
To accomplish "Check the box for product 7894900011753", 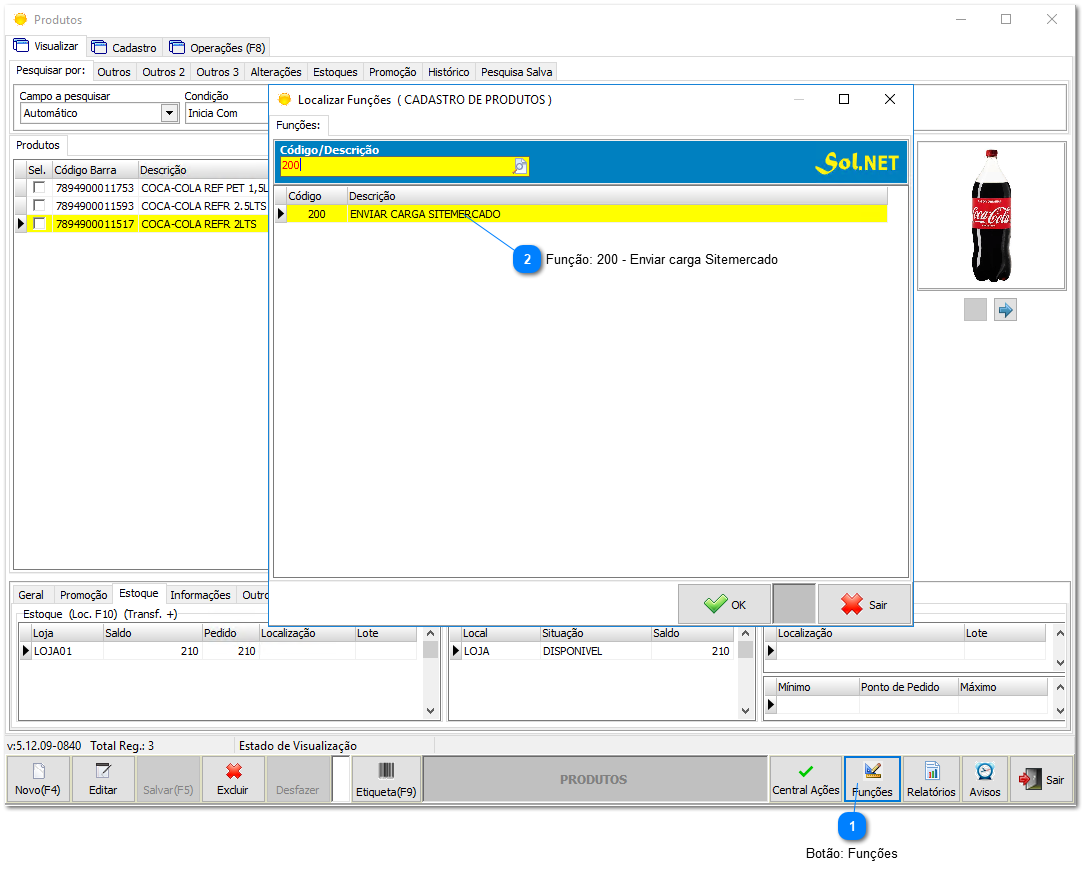I will (39, 188).
